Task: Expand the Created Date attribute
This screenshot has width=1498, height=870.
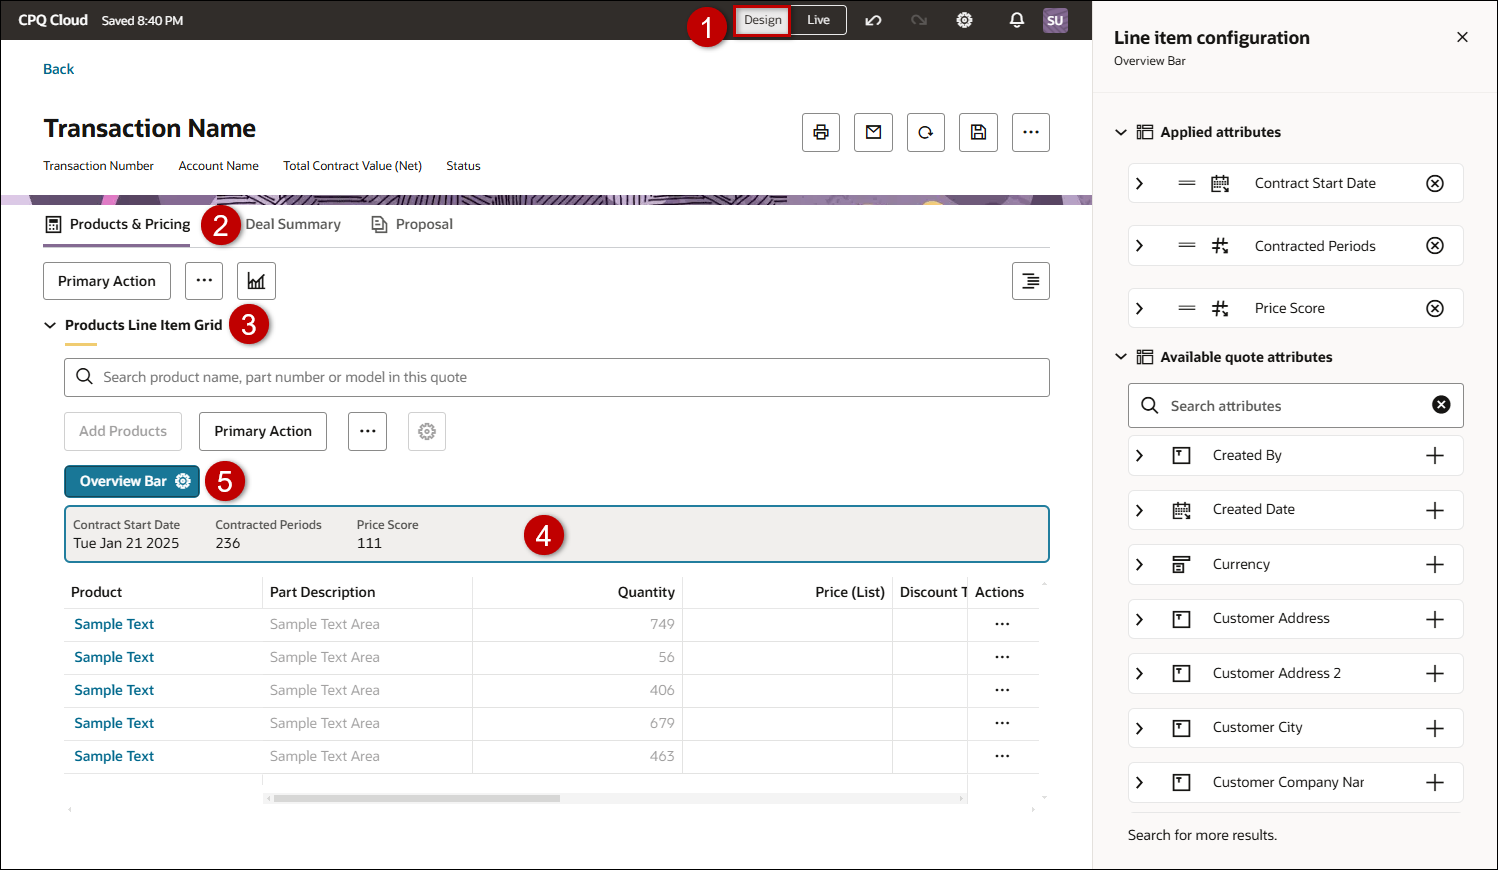Action: point(1139,510)
